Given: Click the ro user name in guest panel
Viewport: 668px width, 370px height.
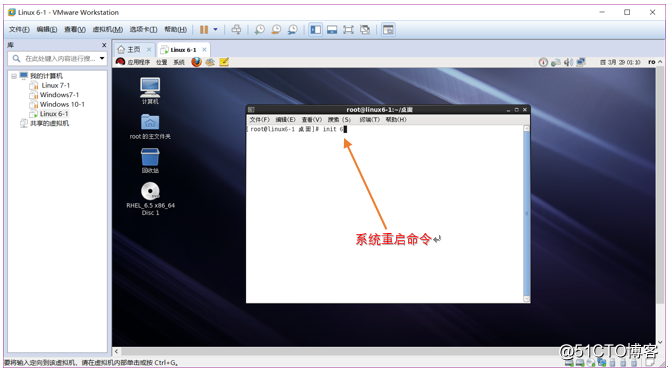Looking at the screenshot, I should pos(651,62).
